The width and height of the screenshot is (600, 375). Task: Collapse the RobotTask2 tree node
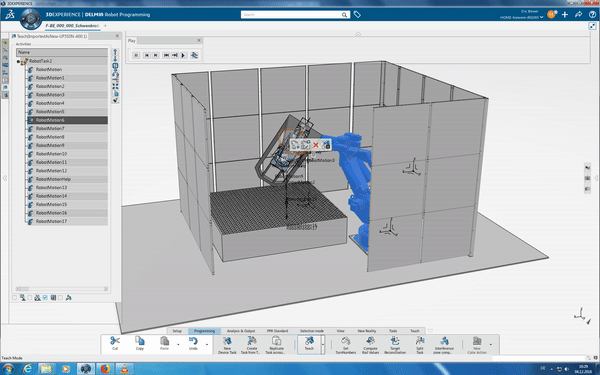click(18, 61)
